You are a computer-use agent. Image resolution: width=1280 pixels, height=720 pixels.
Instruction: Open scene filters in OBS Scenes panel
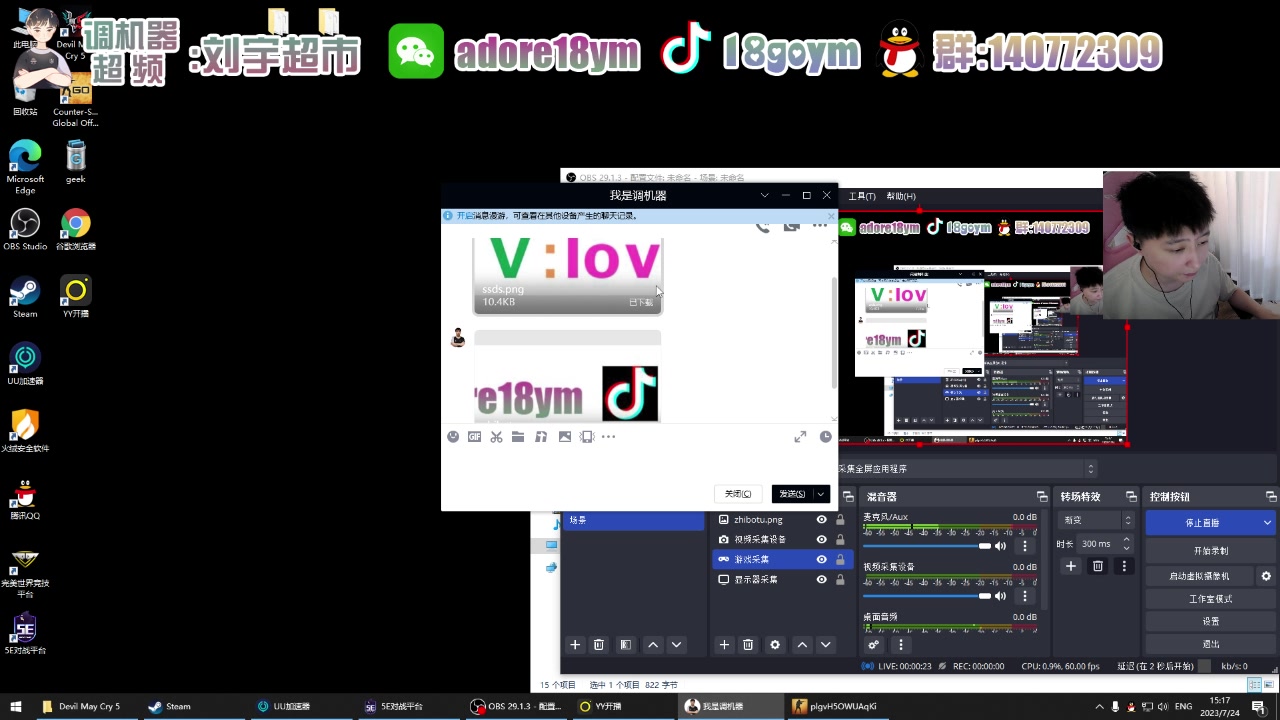click(626, 645)
